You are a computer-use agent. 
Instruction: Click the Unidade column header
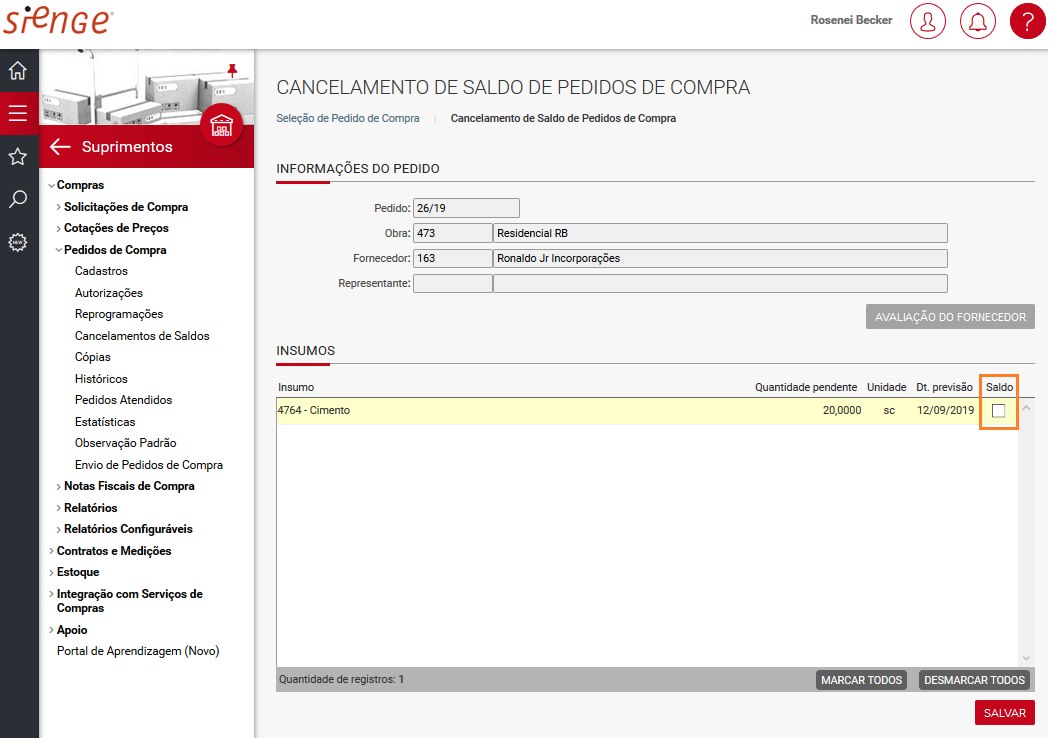[x=886, y=387]
